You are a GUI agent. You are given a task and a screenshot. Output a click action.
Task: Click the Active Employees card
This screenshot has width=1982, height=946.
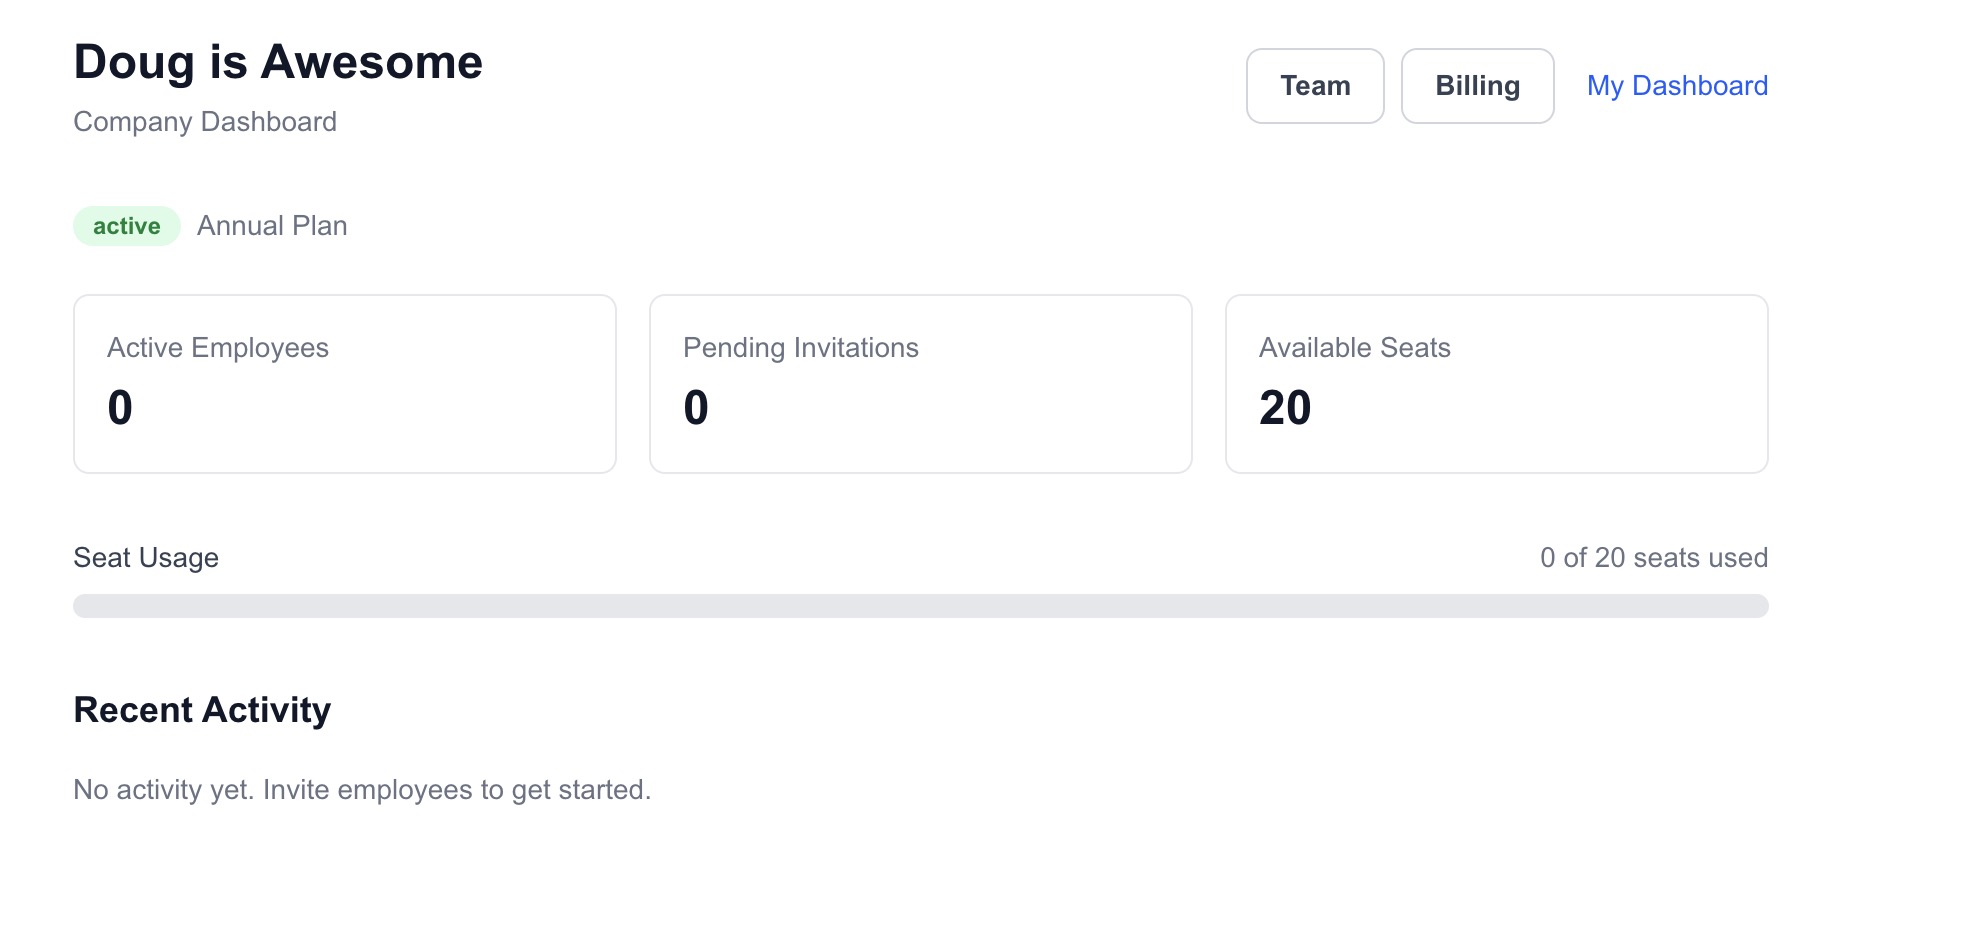pyautogui.click(x=344, y=382)
